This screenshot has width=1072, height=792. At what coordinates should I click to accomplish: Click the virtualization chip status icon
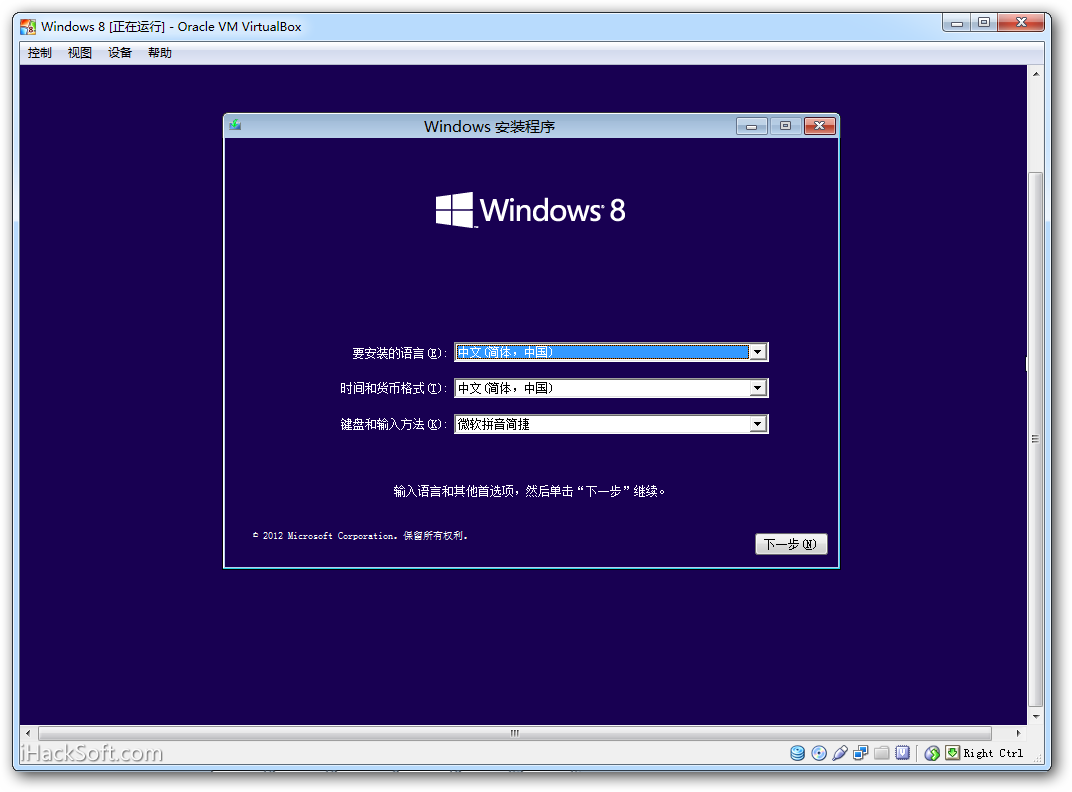[x=902, y=753]
